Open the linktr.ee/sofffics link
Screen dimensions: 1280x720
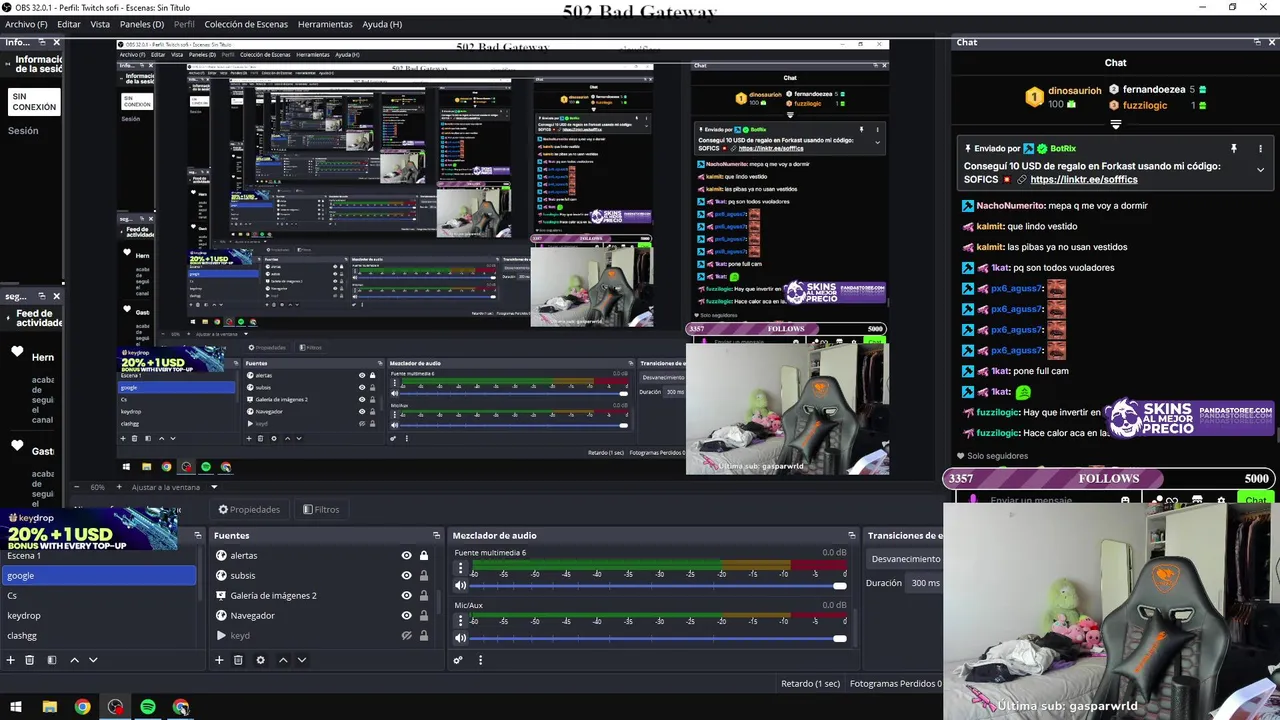tap(1084, 180)
